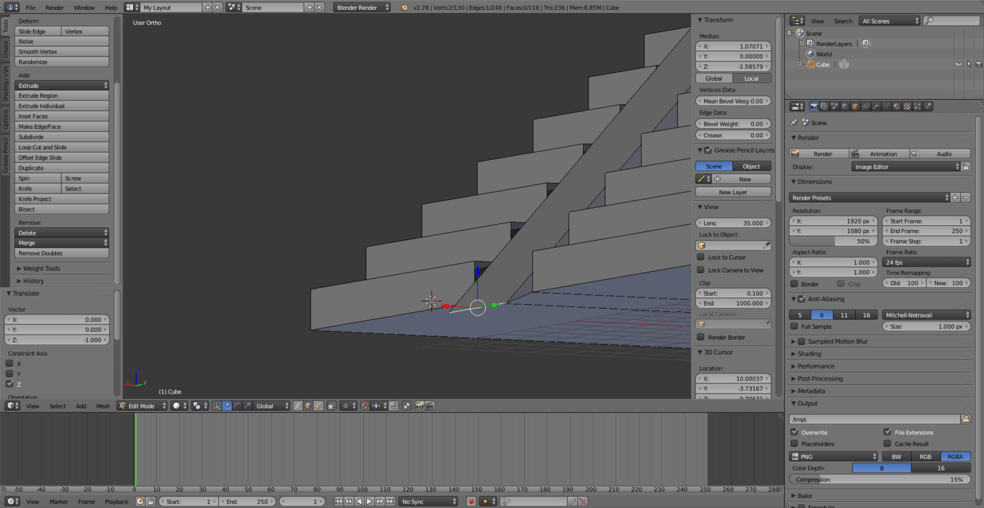984x508 pixels.
Task: Click the eyedropper in Lock to Object field
Action: (x=766, y=246)
